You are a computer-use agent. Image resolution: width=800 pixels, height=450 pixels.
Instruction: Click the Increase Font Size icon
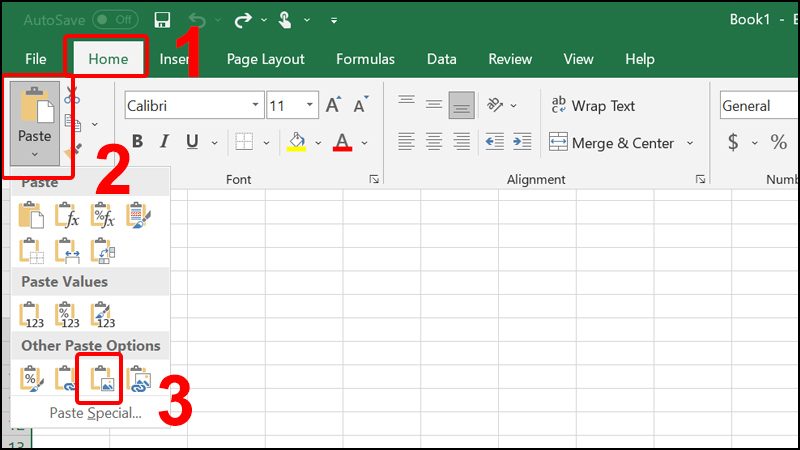pyautogui.click(x=333, y=106)
